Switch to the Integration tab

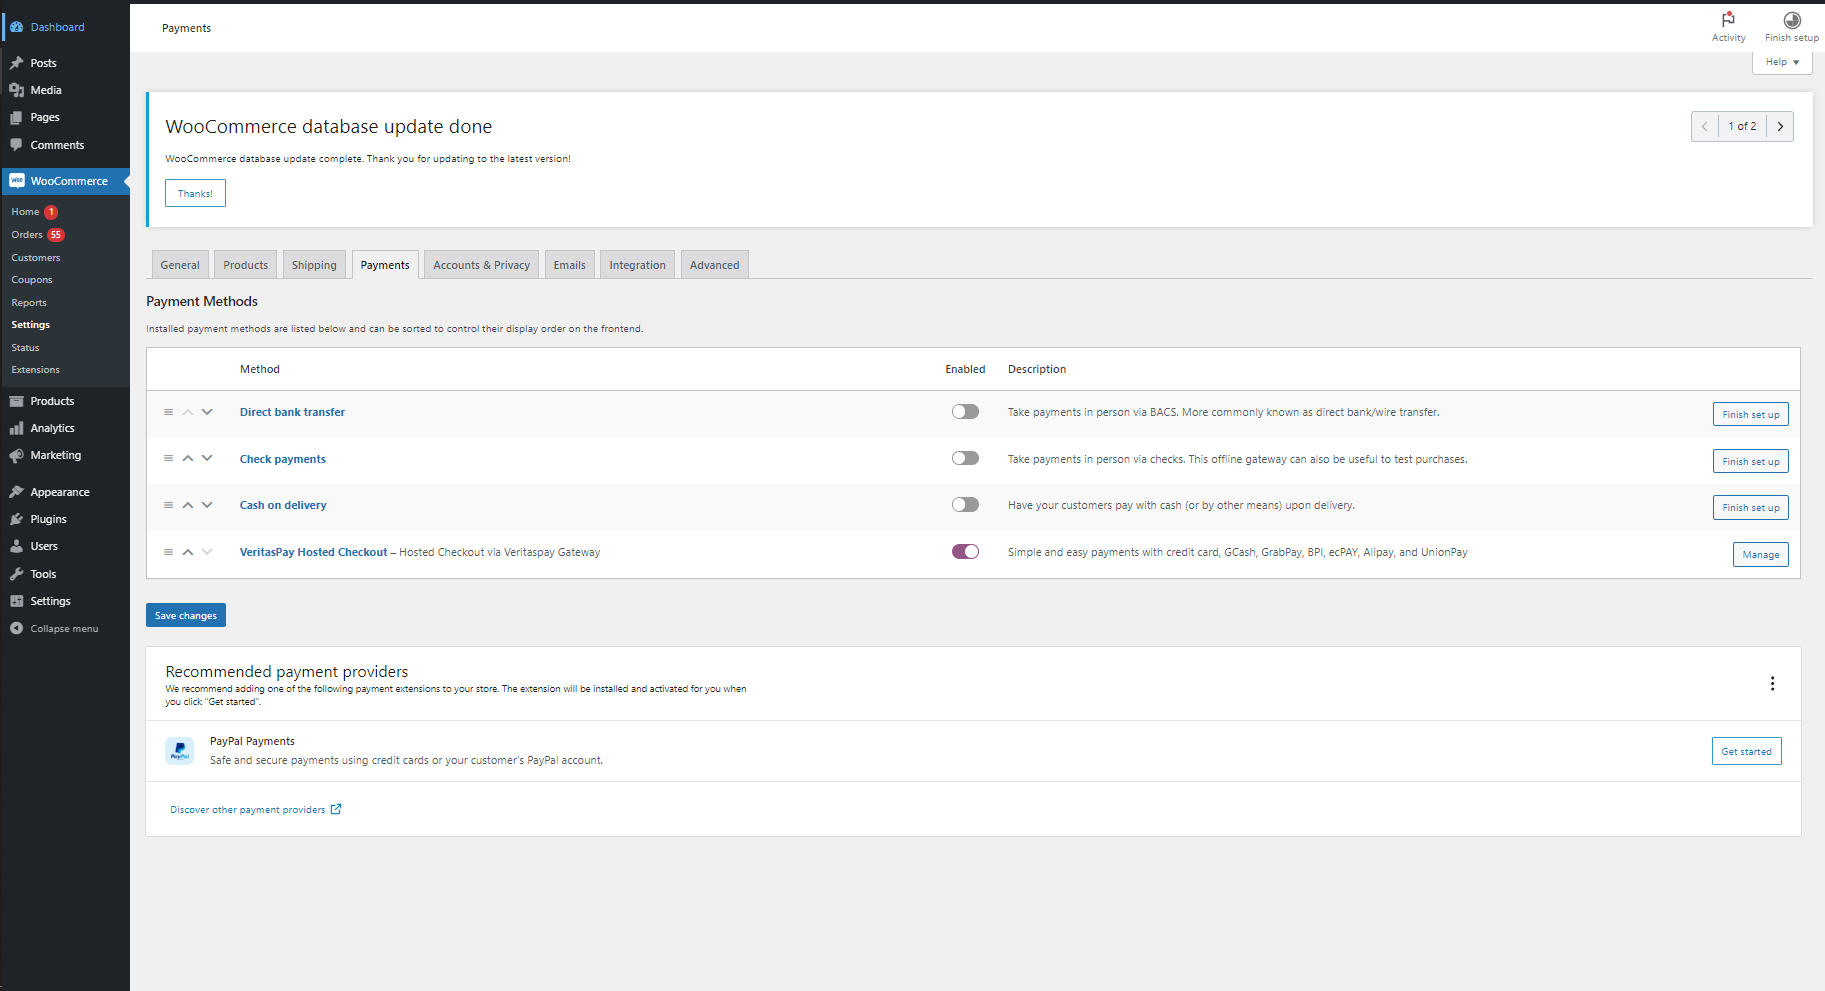[x=638, y=265]
